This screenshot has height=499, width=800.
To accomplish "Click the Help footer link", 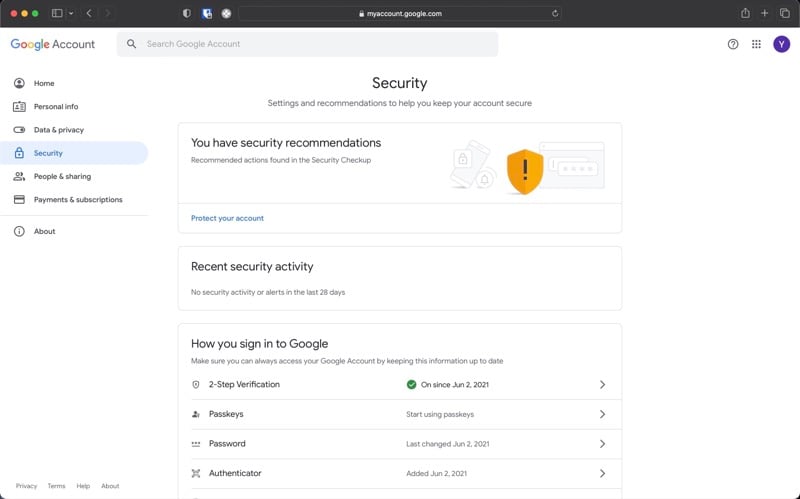I will 83,486.
